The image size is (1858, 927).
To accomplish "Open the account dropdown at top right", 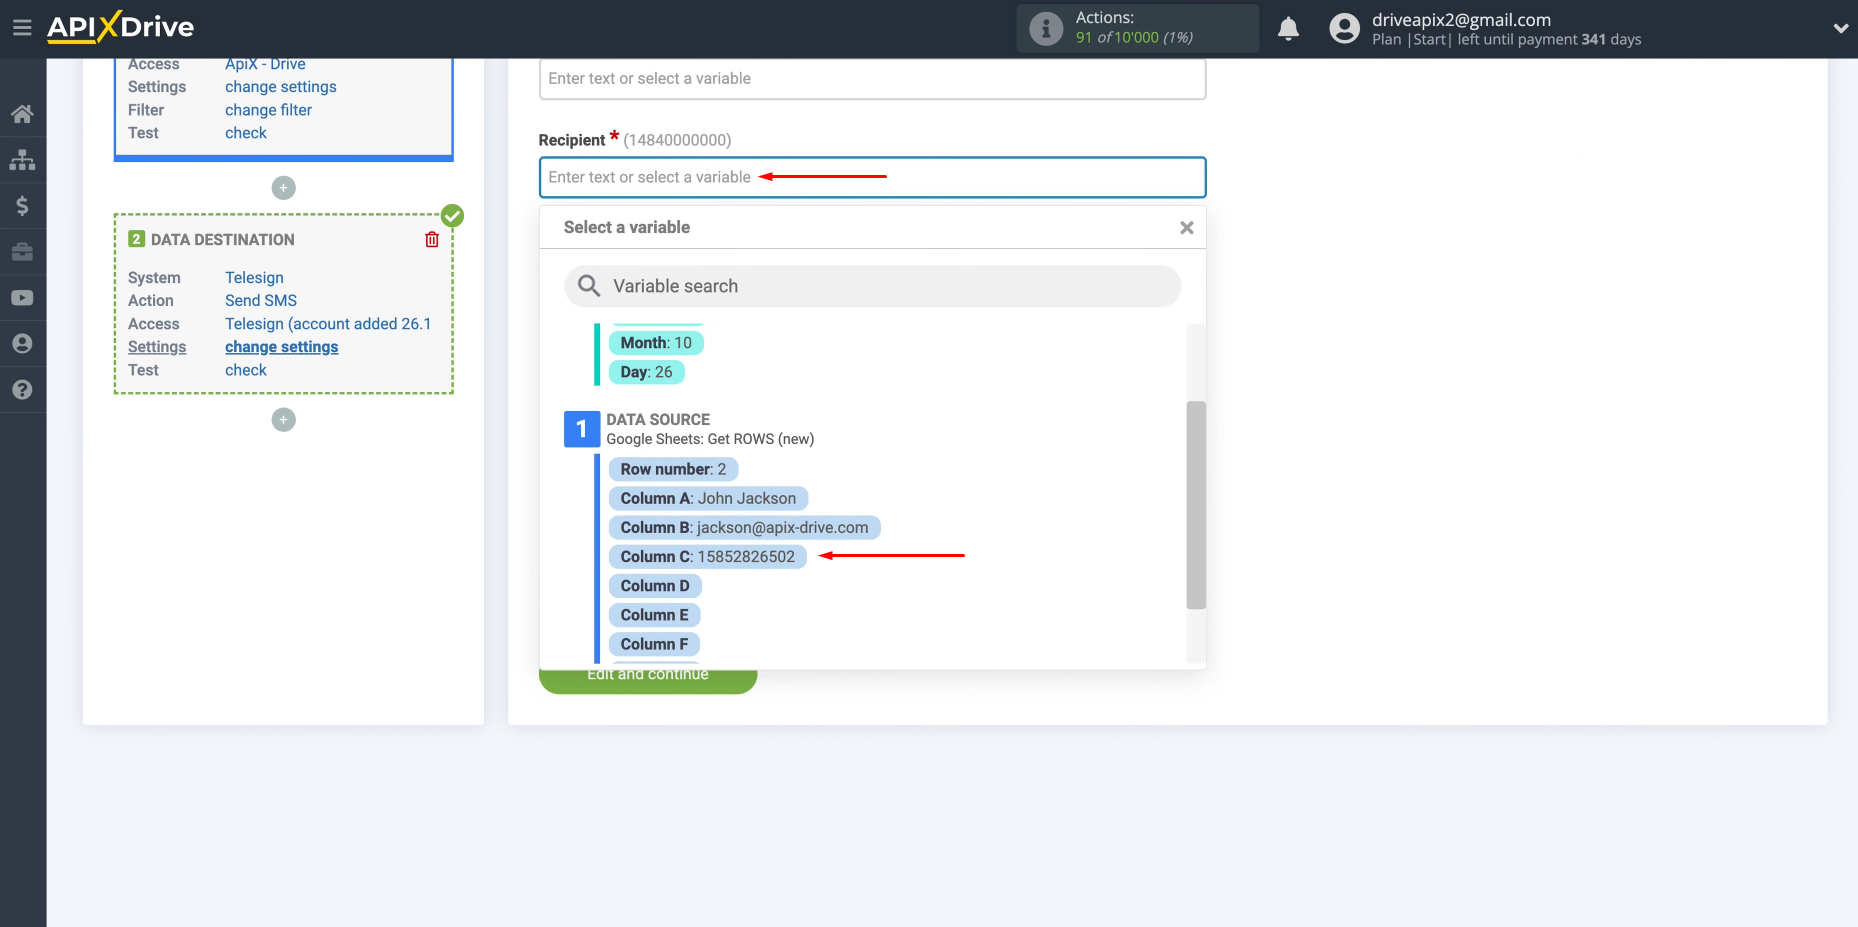I will pyautogui.click(x=1841, y=28).
